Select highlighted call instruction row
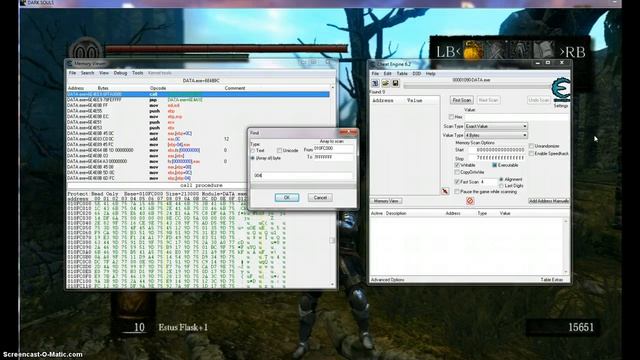Image resolution: width=640 pixels, height=360 pixels. pos(198,94)
